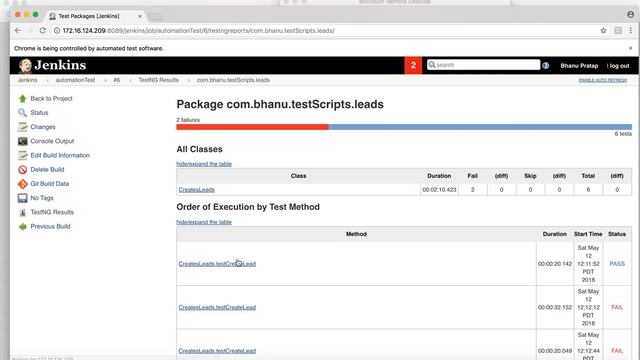Click the browser address bar URL
Screen dimensions: 640x360
[x=198, y=31]
